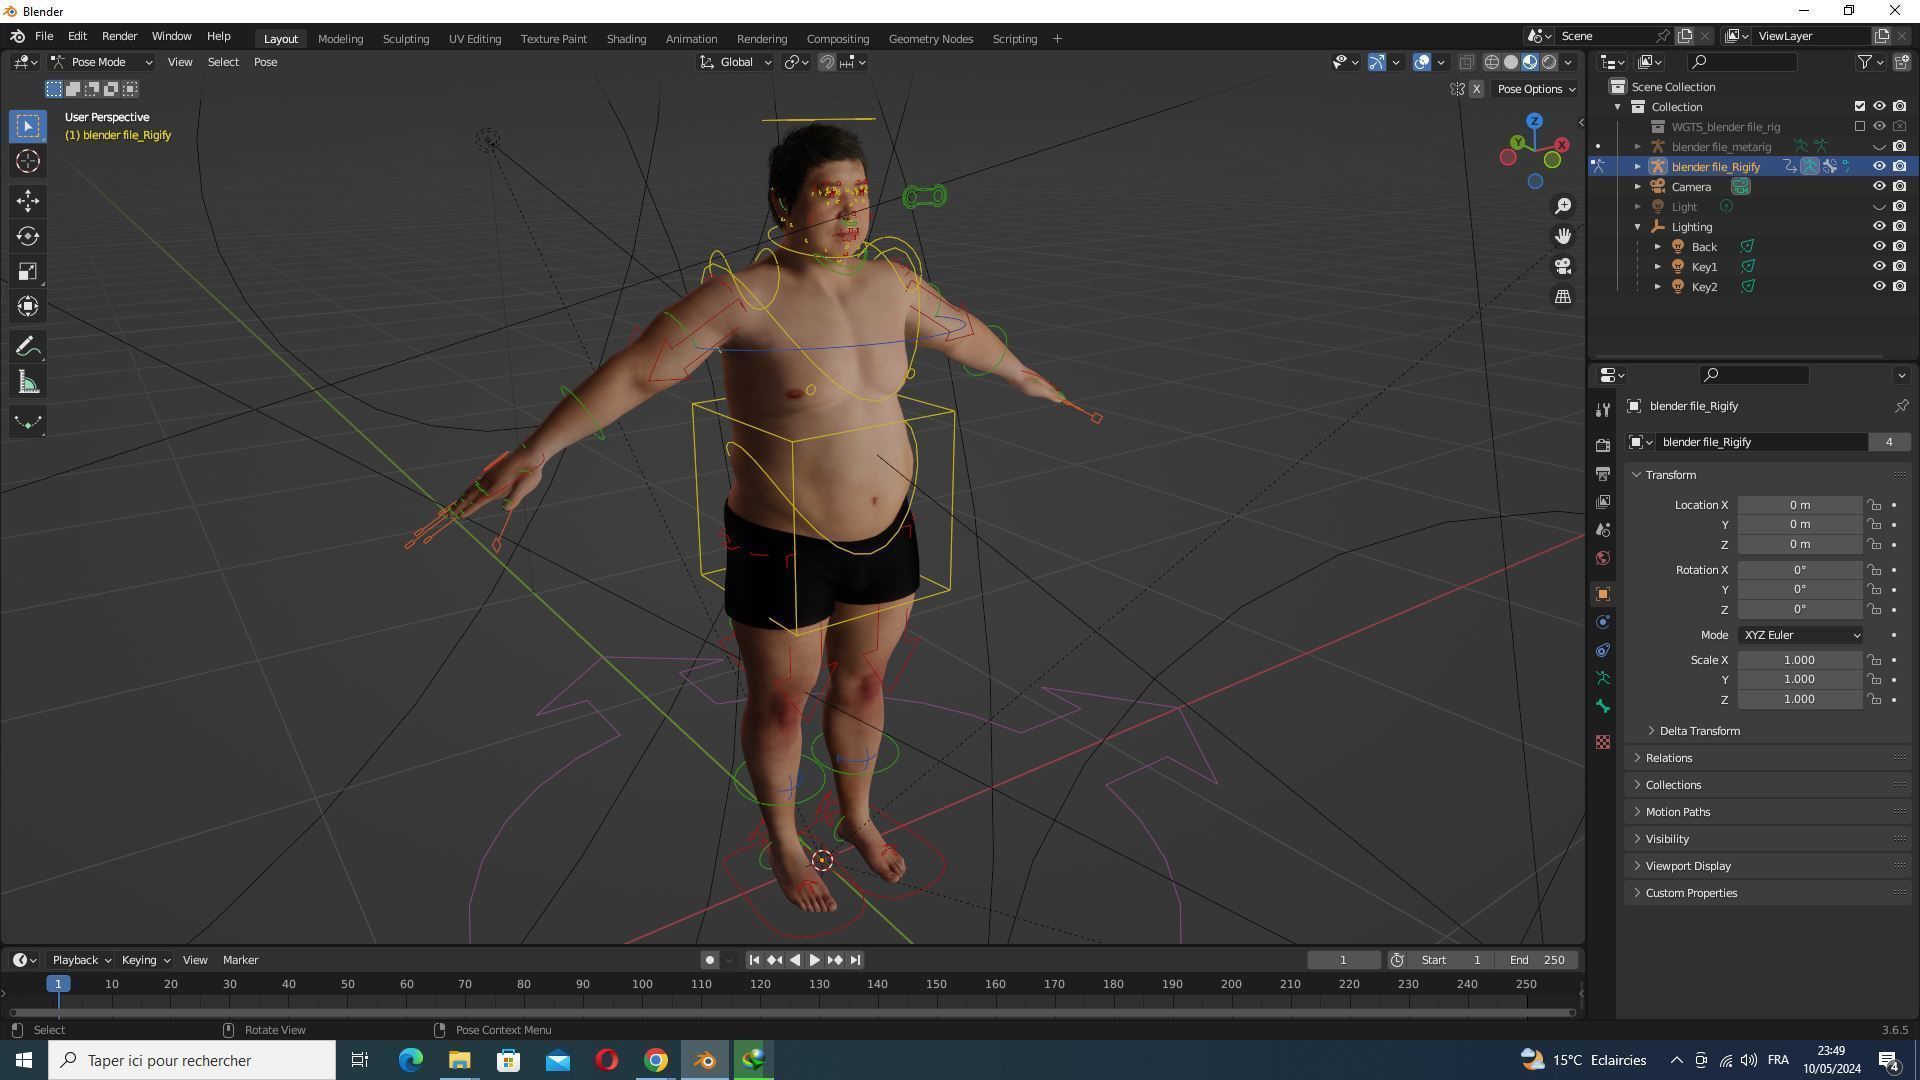Screen dimensions: 1920x1080
Task: Open the Object Data armature tab
Action: point(1603,678)
